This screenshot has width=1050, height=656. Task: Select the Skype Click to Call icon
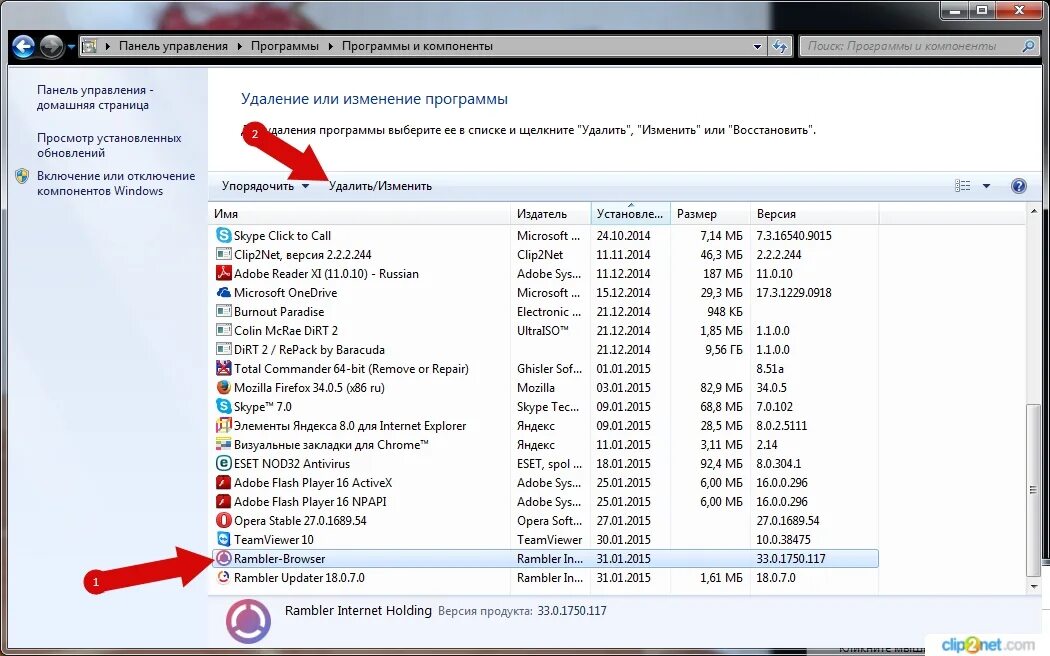[224, 236]
